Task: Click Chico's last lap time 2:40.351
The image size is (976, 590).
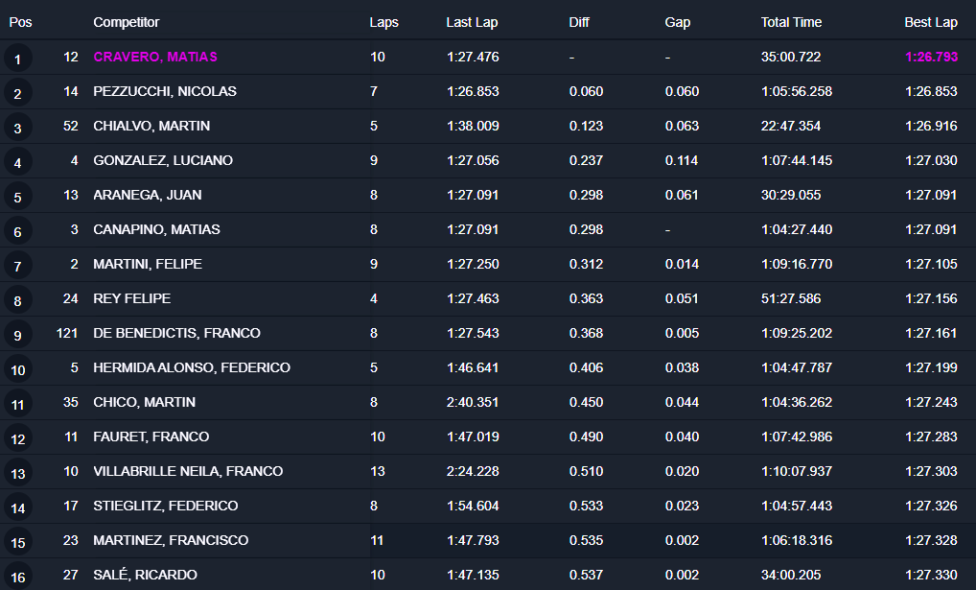Action: 473,402
